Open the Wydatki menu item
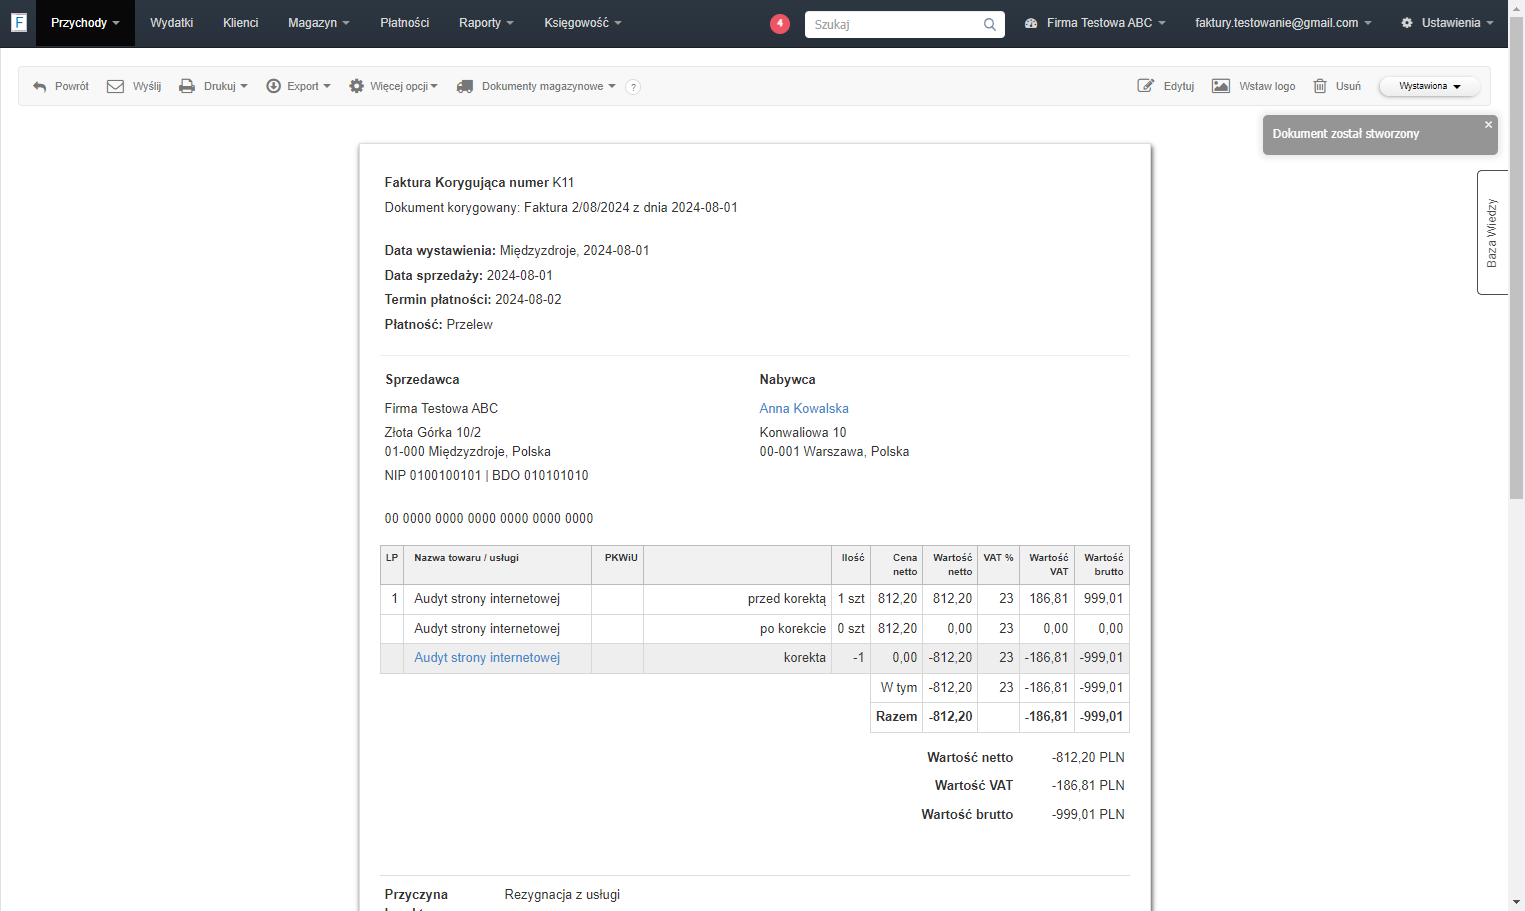This screenshot has width=1525, height=911. point(172,23)
